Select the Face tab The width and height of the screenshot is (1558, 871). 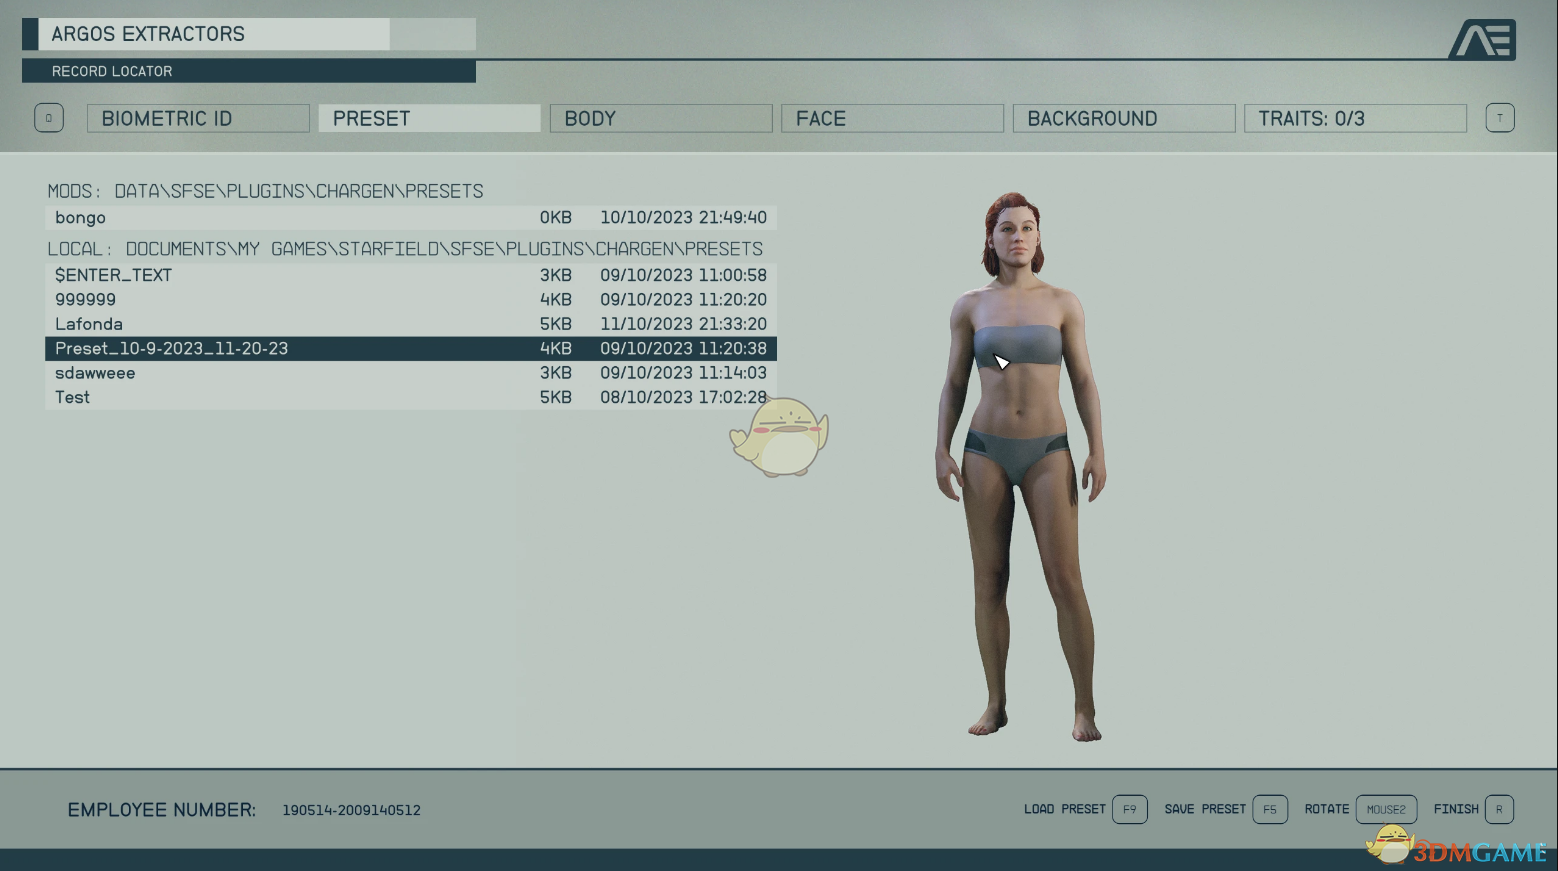tap(892, 118)
